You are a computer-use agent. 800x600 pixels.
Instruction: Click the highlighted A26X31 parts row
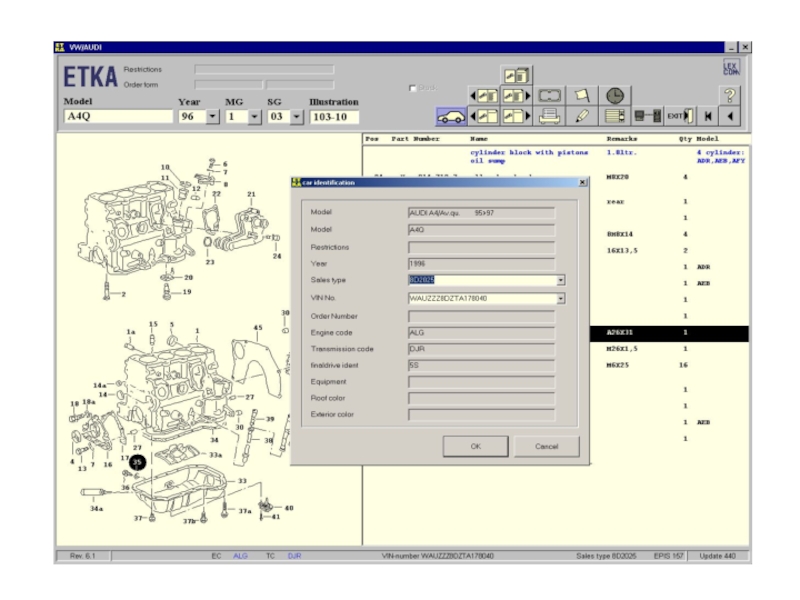coord(669,333)
